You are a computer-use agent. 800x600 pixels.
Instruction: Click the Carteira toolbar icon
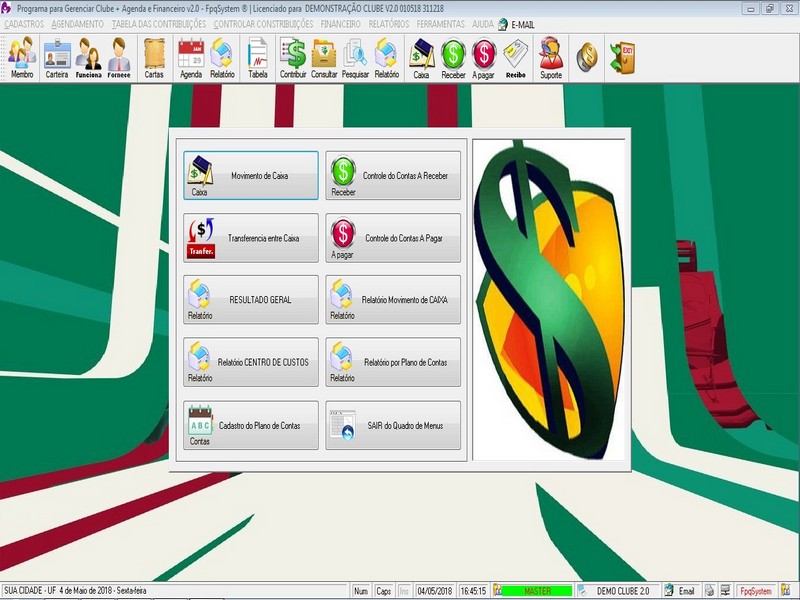[x=57, y=58]
